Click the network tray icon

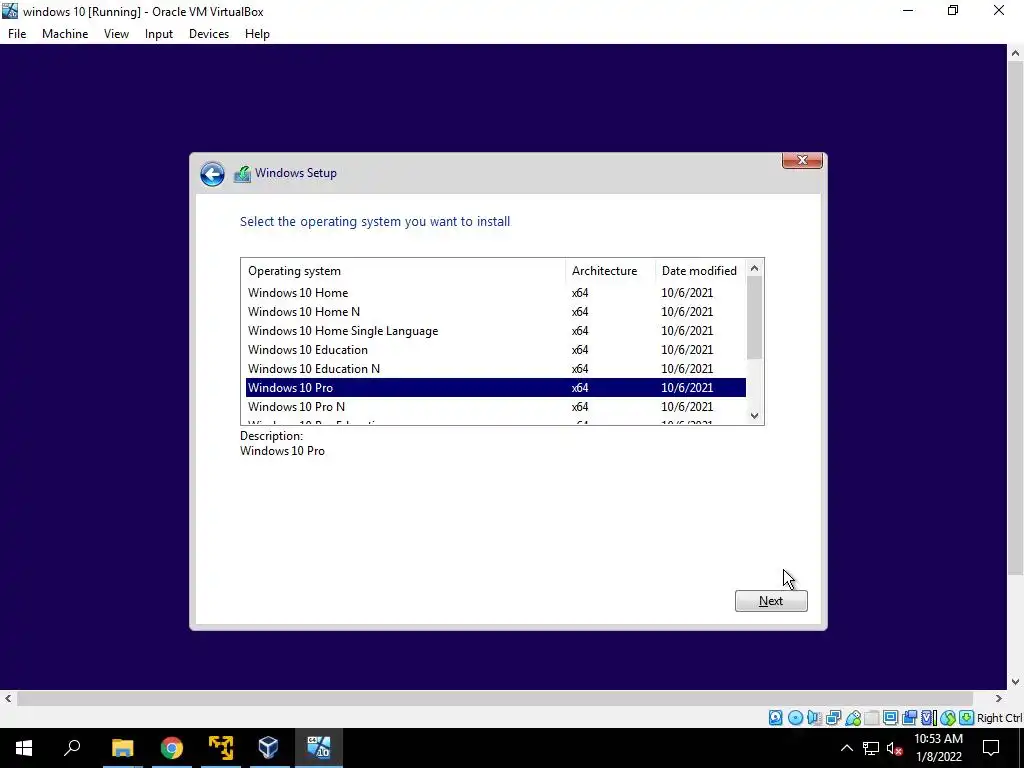871,748
